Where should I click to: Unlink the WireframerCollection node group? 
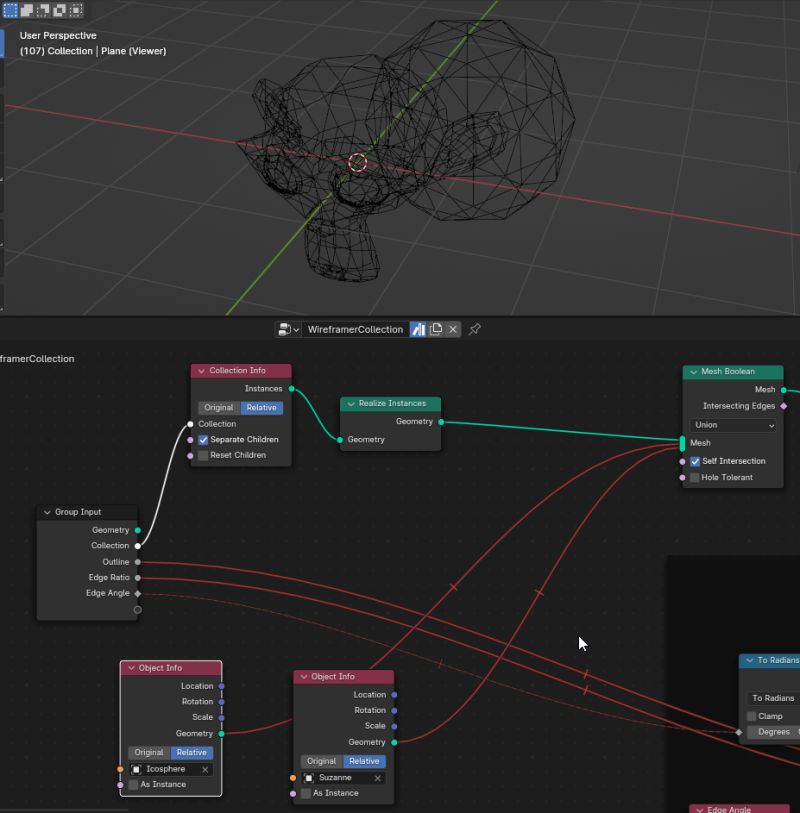point(452,329)
